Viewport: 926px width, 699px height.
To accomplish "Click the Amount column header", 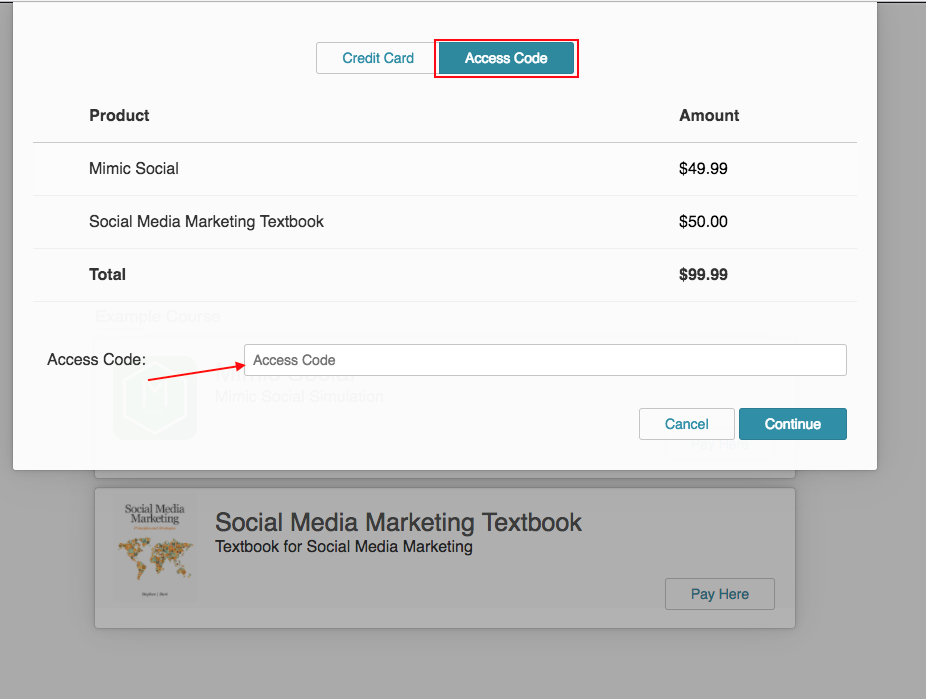I will [x=709, y=116].
